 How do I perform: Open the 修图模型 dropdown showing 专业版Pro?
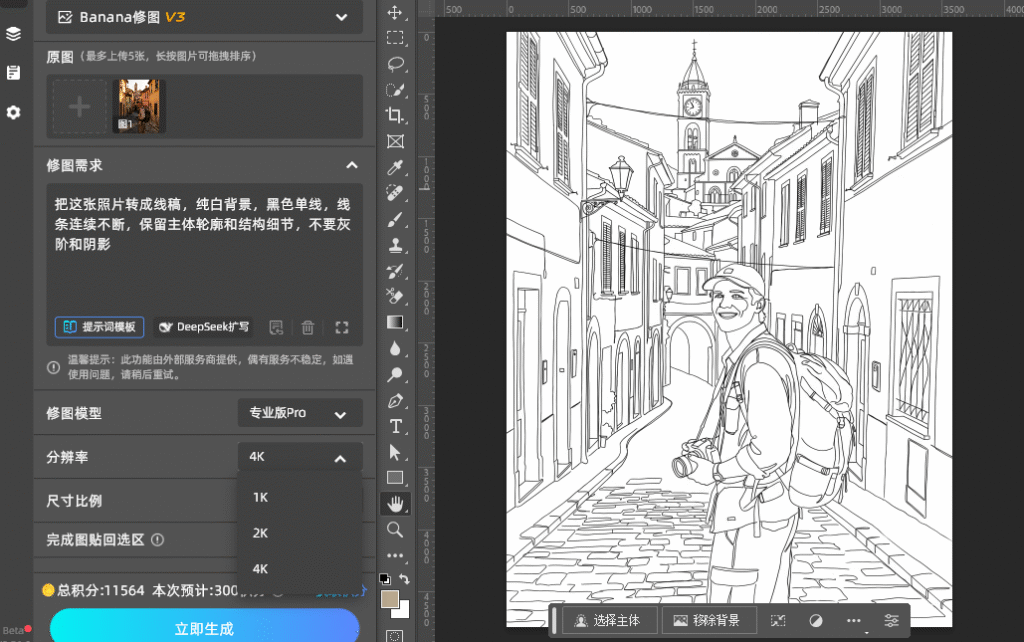click(300, 413)
